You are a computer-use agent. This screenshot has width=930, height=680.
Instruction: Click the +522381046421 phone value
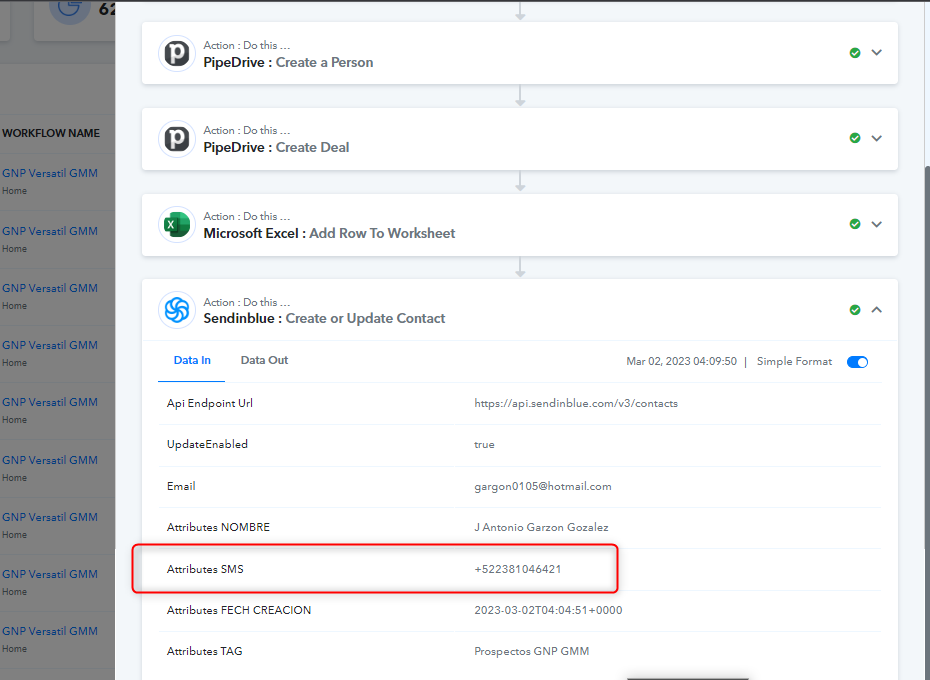518,570
